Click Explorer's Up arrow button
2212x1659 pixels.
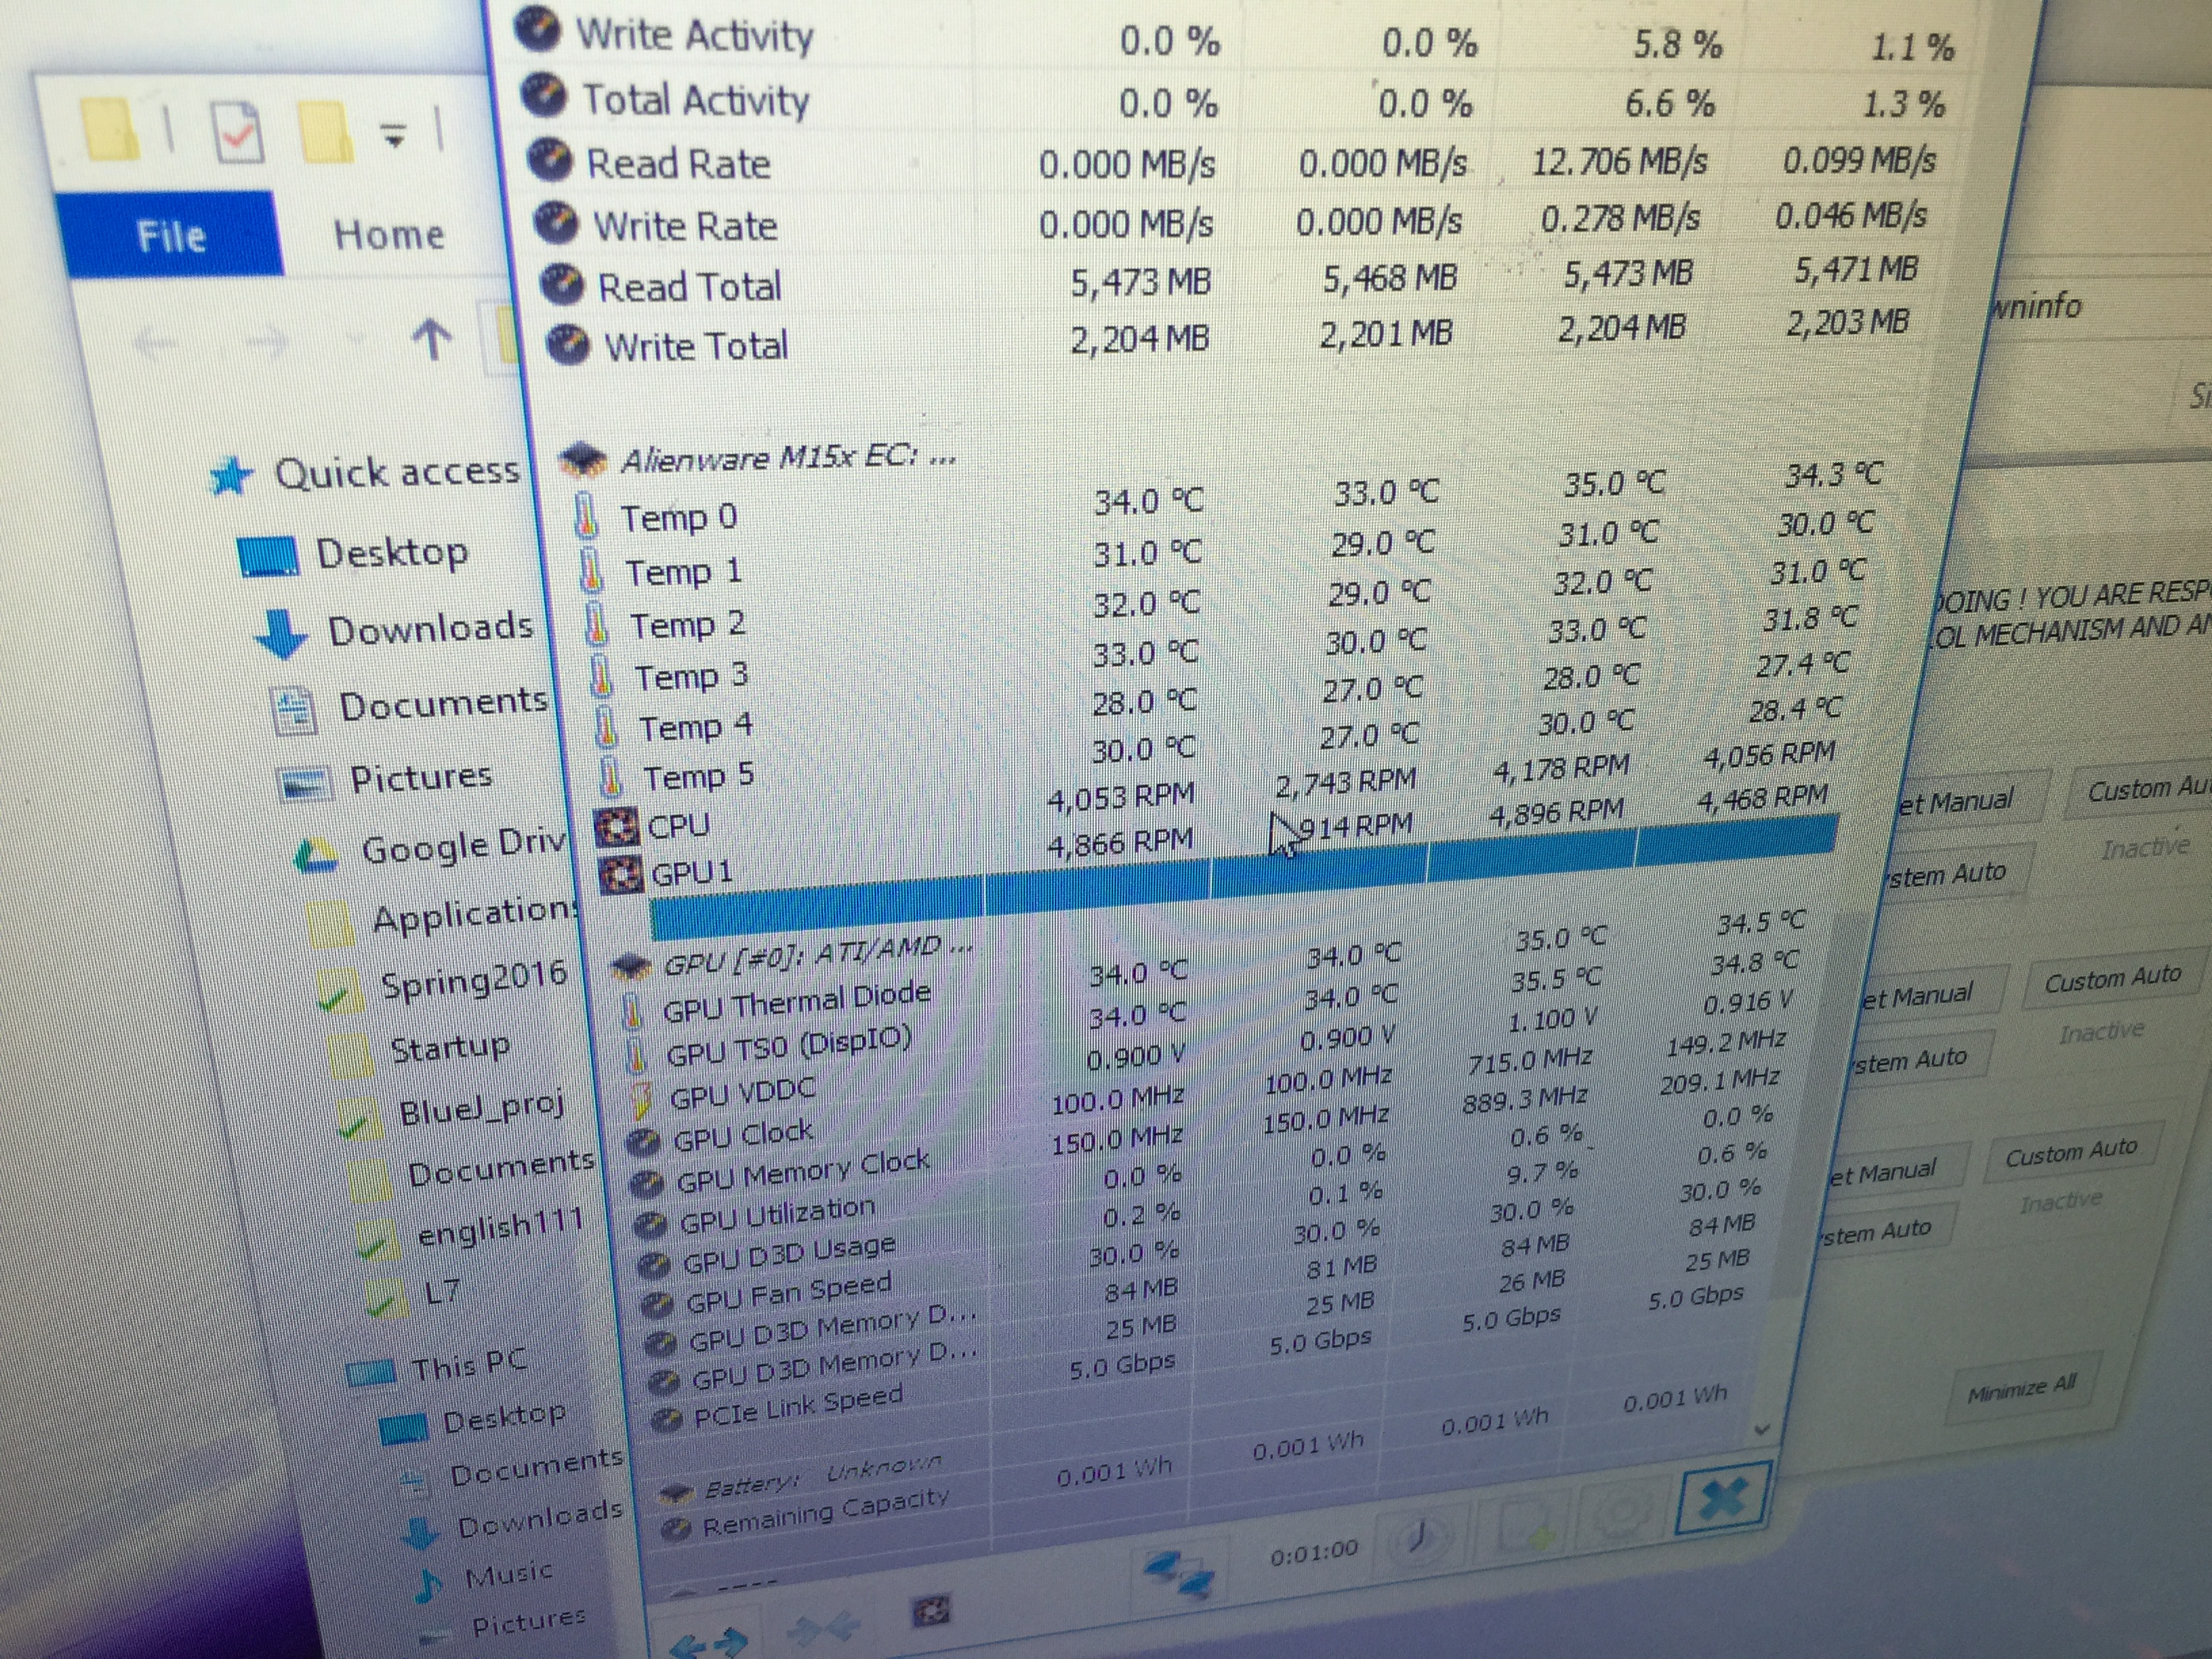click(431, 340)
